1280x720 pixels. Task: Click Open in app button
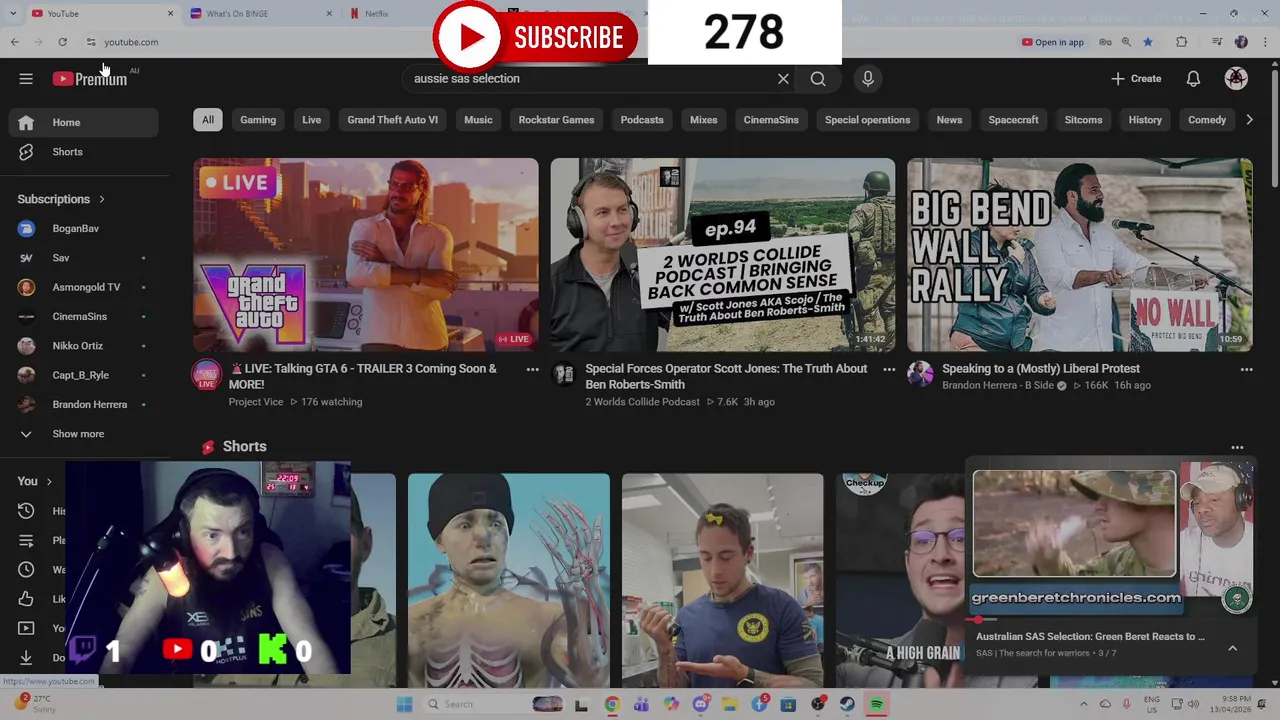point(1053,42)
